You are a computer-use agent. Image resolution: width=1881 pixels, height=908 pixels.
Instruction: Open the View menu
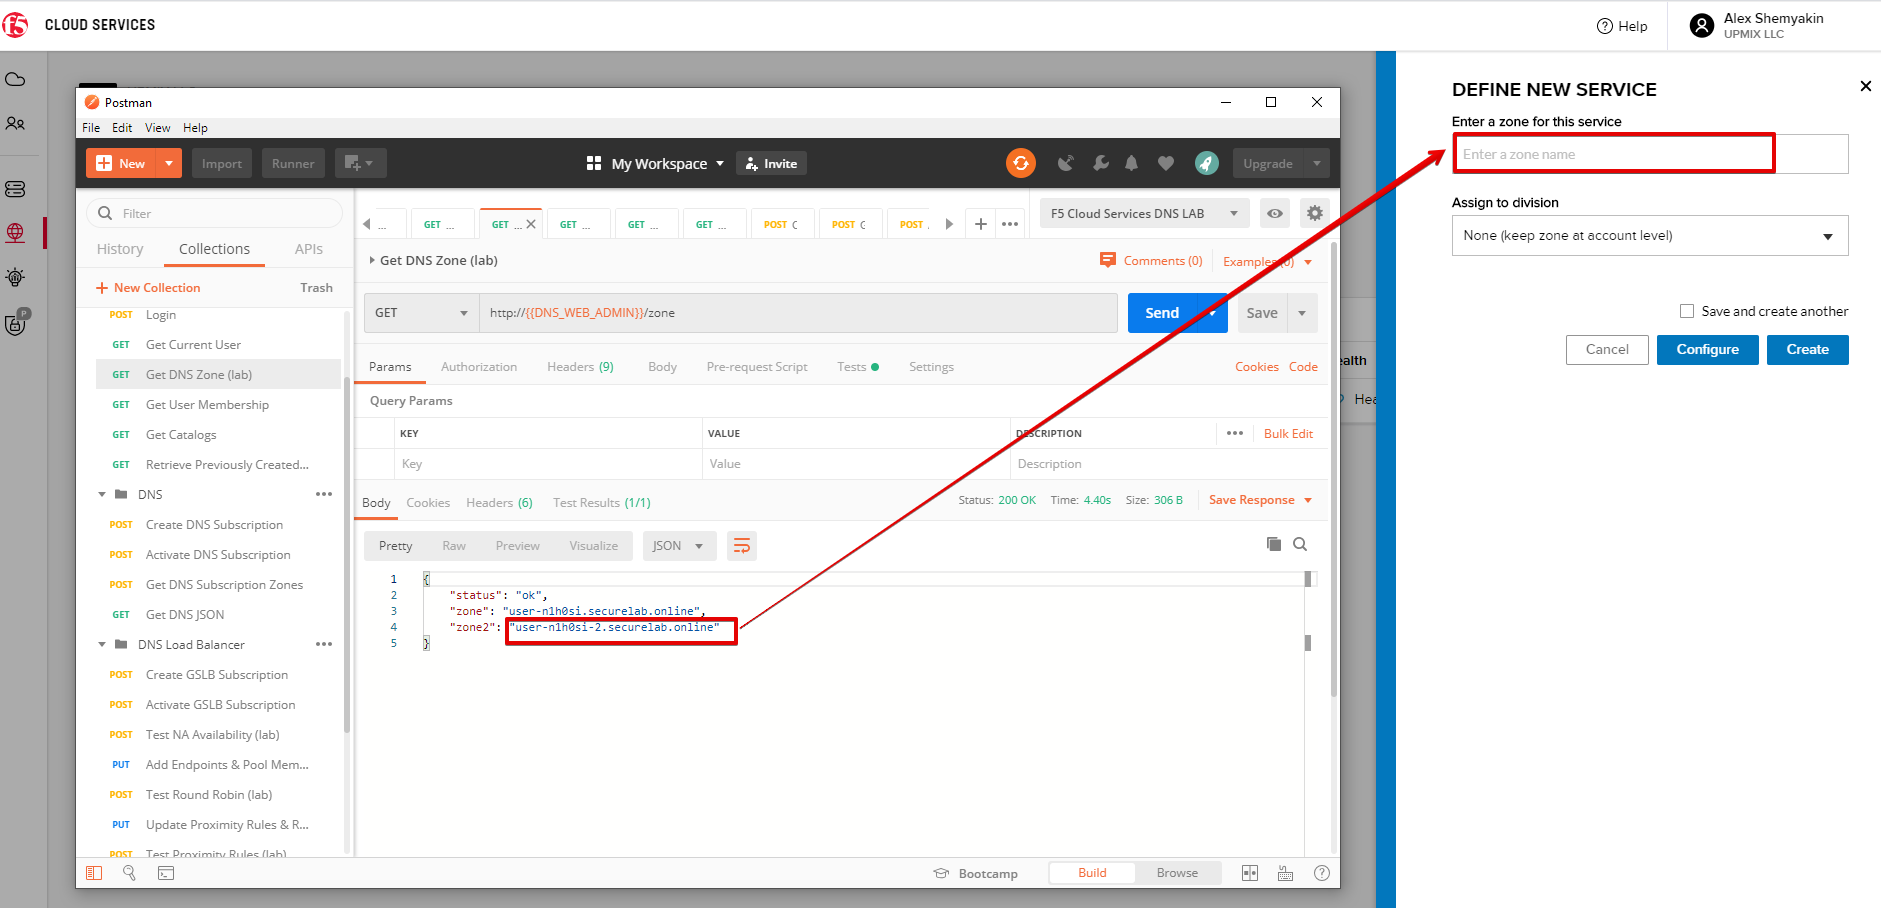click(158, 128)
